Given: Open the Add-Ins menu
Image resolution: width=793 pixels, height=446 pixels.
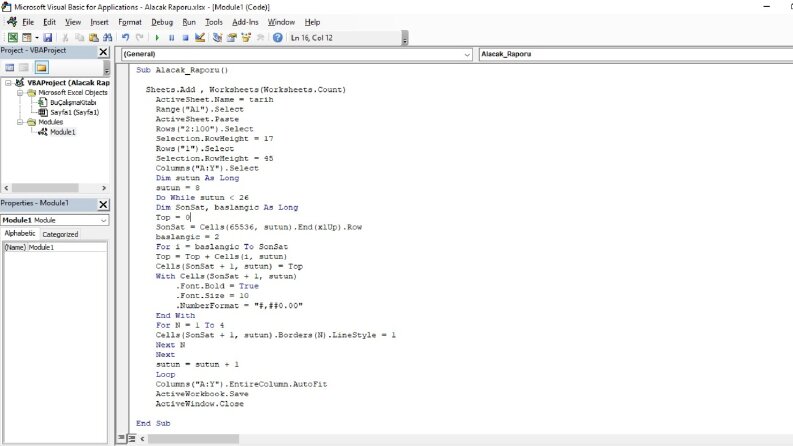Looking at the screenshot, I should pyautogui.click(x=245, y=22).
